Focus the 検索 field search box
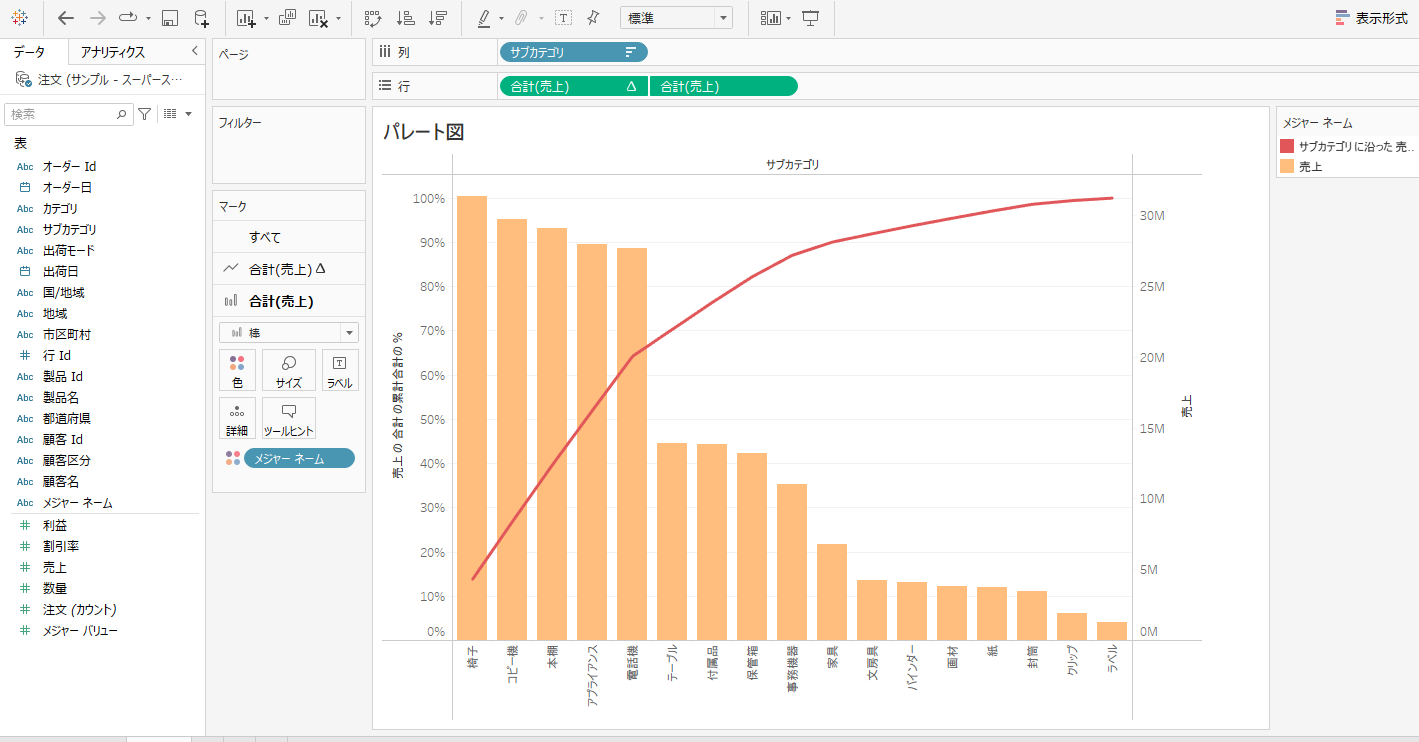 pyautogui.click(x=68, y=115)
